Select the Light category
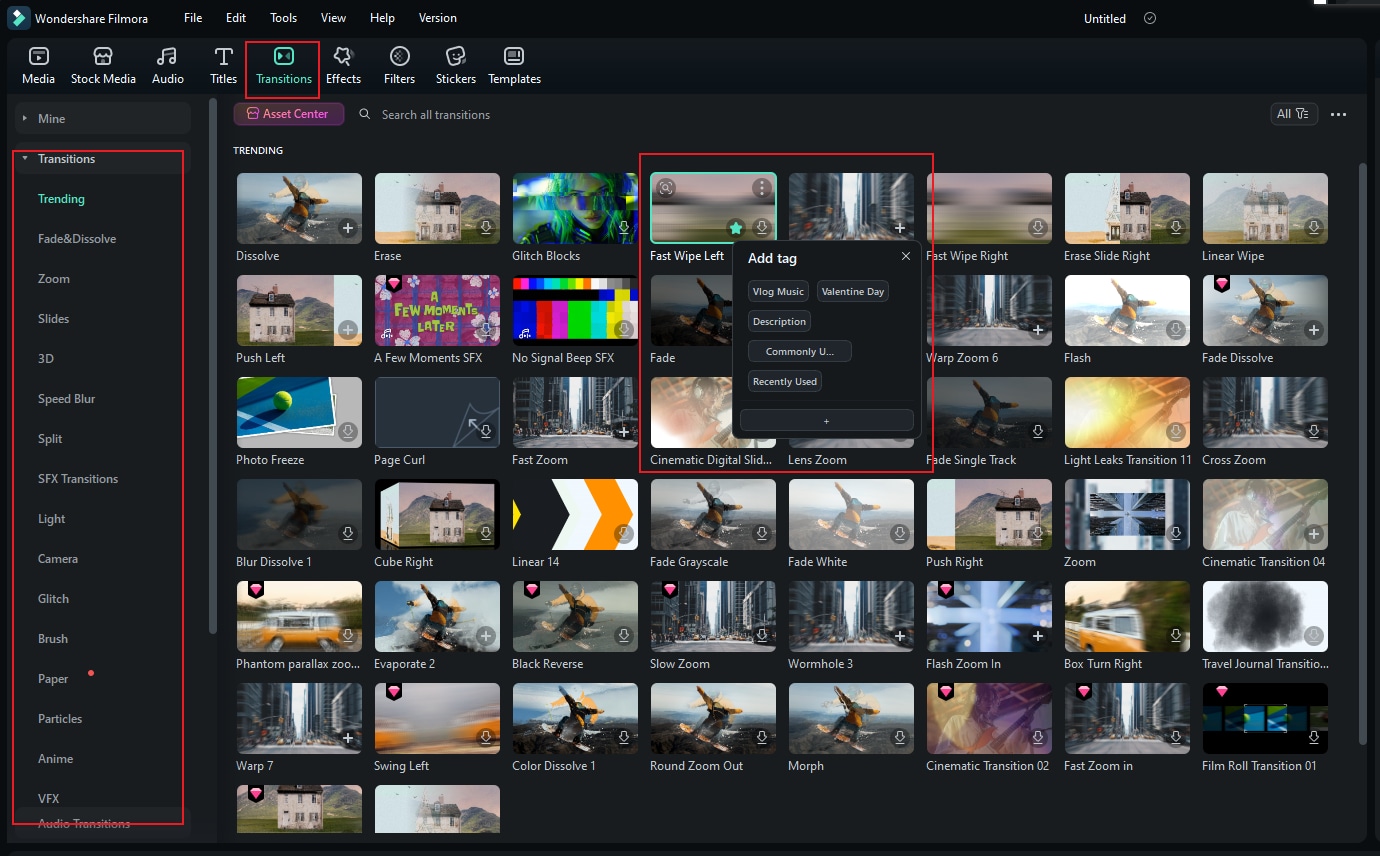The image size is (1380, 856). pyautogui.click(x=52, y=519)
